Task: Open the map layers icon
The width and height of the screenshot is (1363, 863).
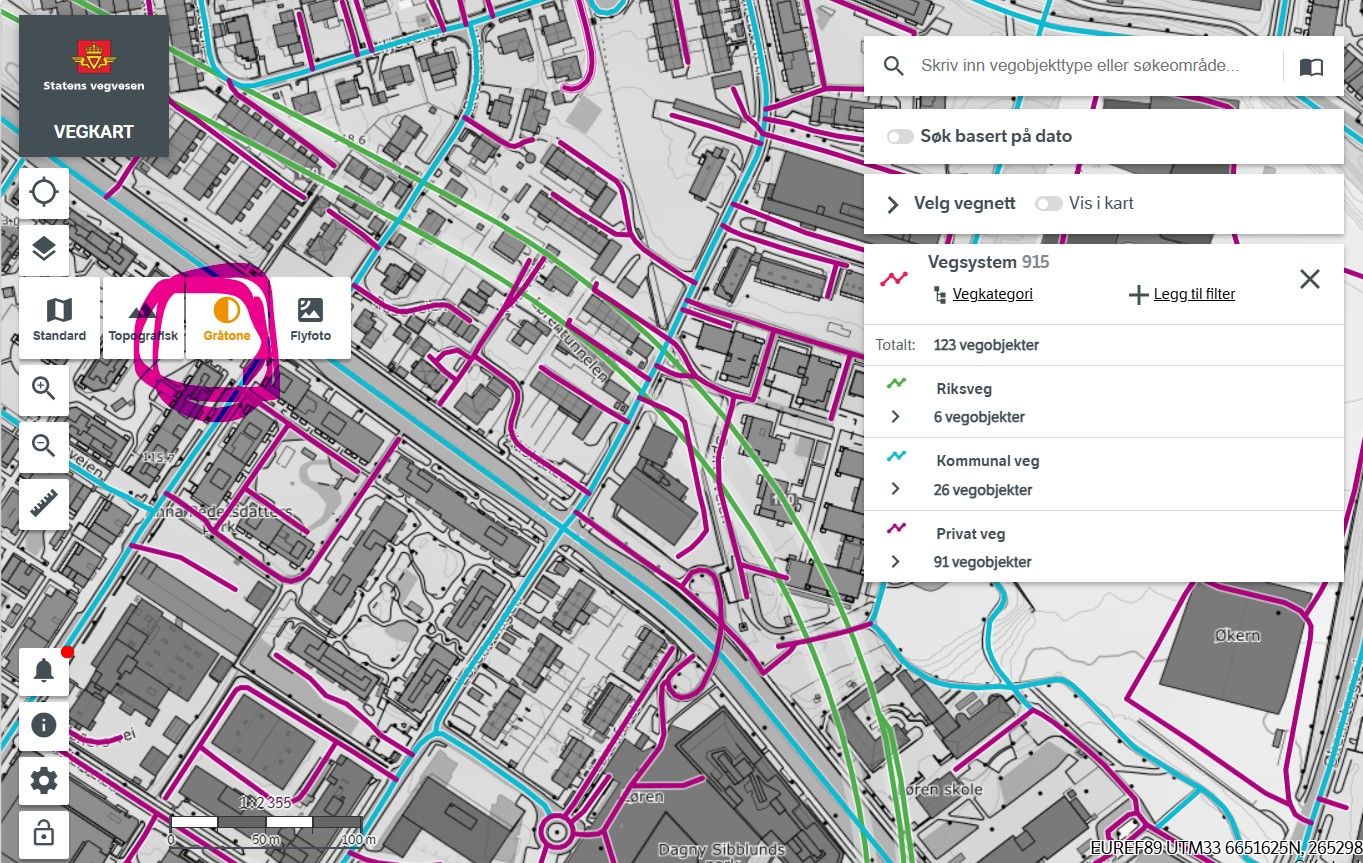Action: pyautogui.click(x=44, y=249)
